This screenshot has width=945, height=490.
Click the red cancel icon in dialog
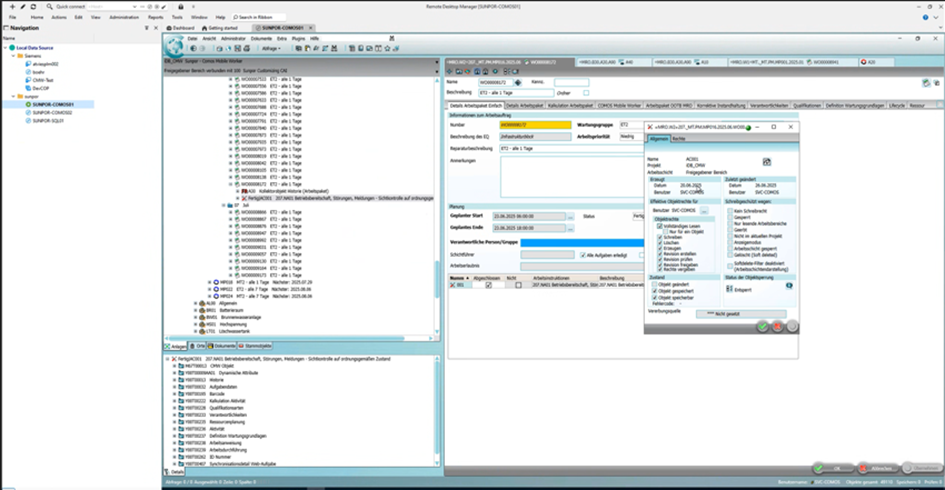[x=777, y=326]
